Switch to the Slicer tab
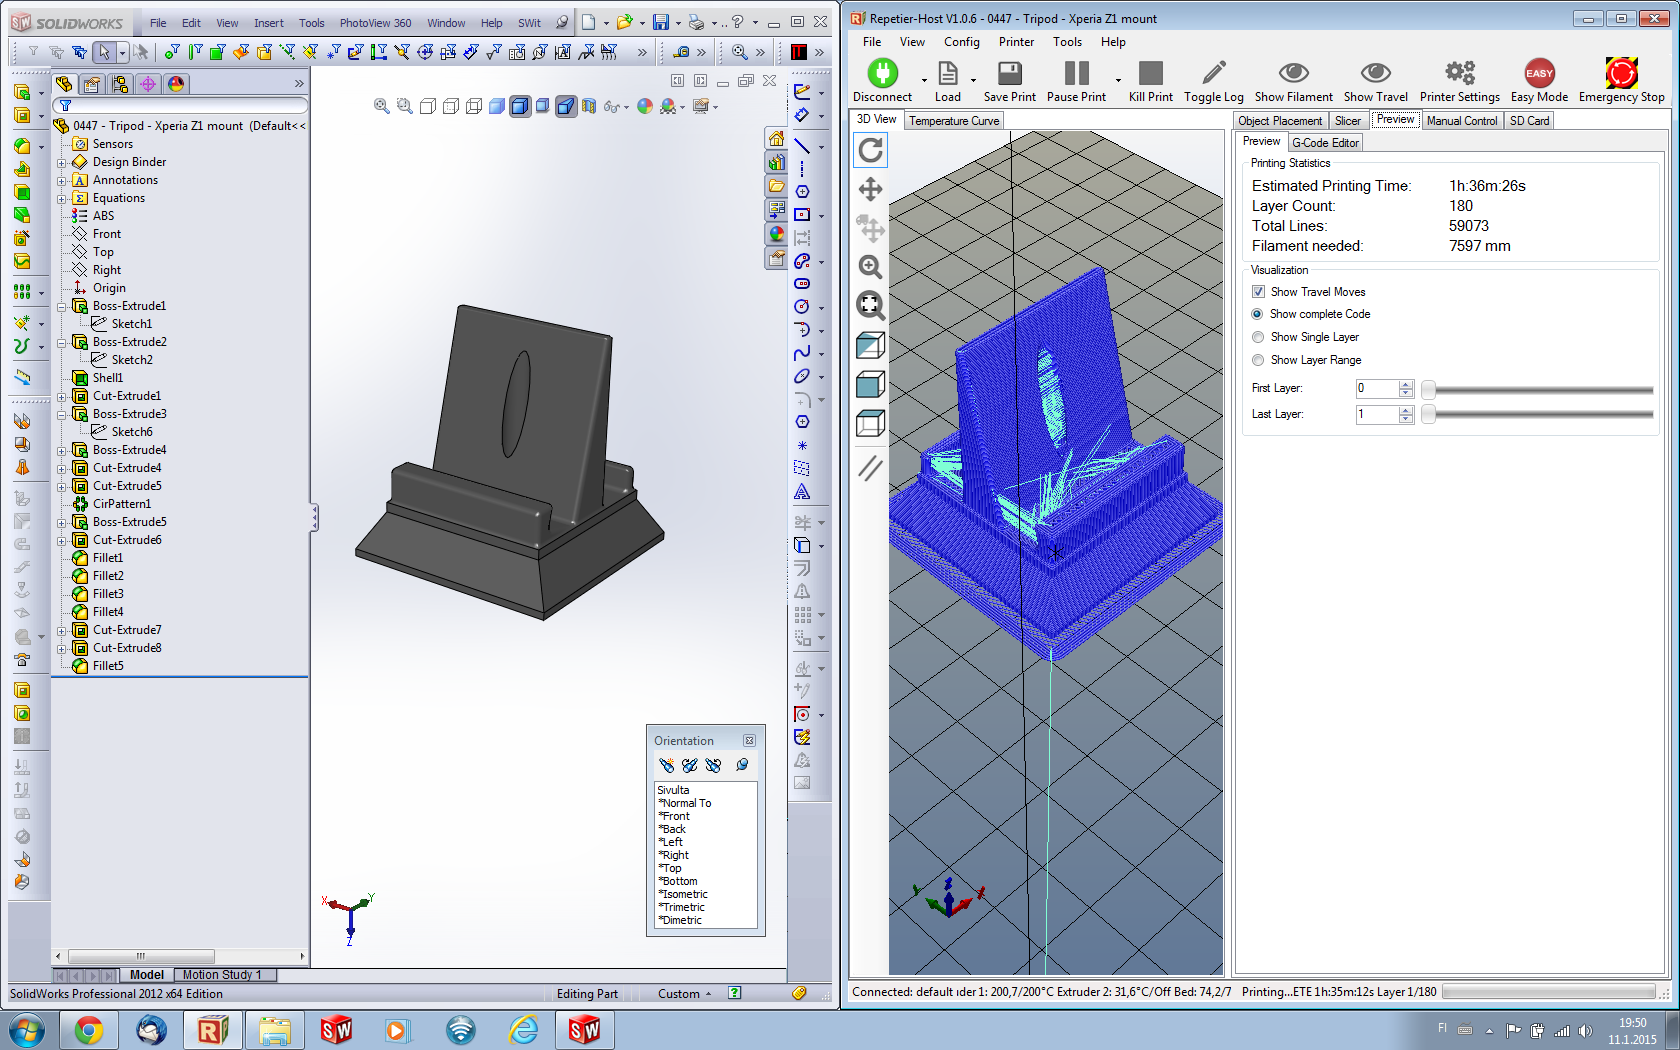 coord(1347,121)
